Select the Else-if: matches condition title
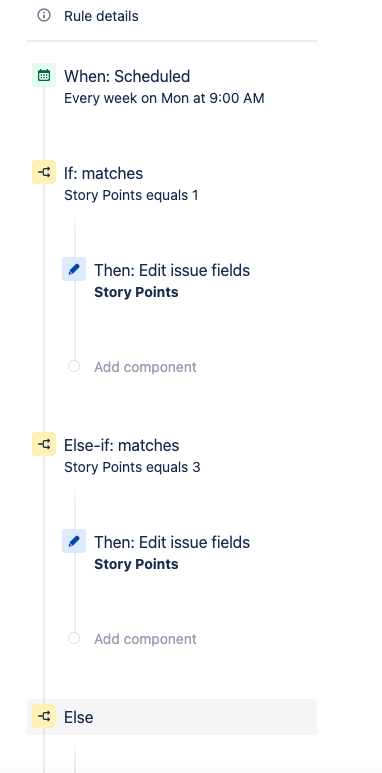Viewport: 382px width, 773px height. pyautogui.click(x=122, y=446)
